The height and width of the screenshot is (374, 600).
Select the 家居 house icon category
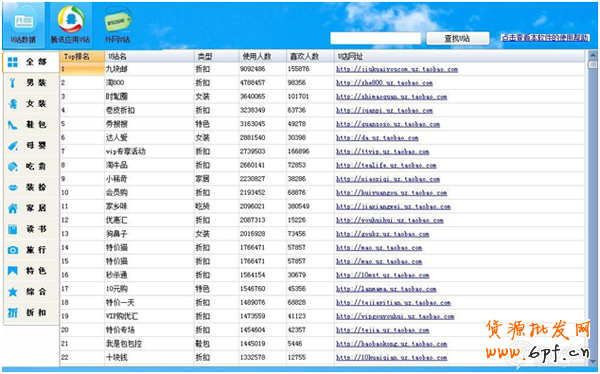[13, 208]
